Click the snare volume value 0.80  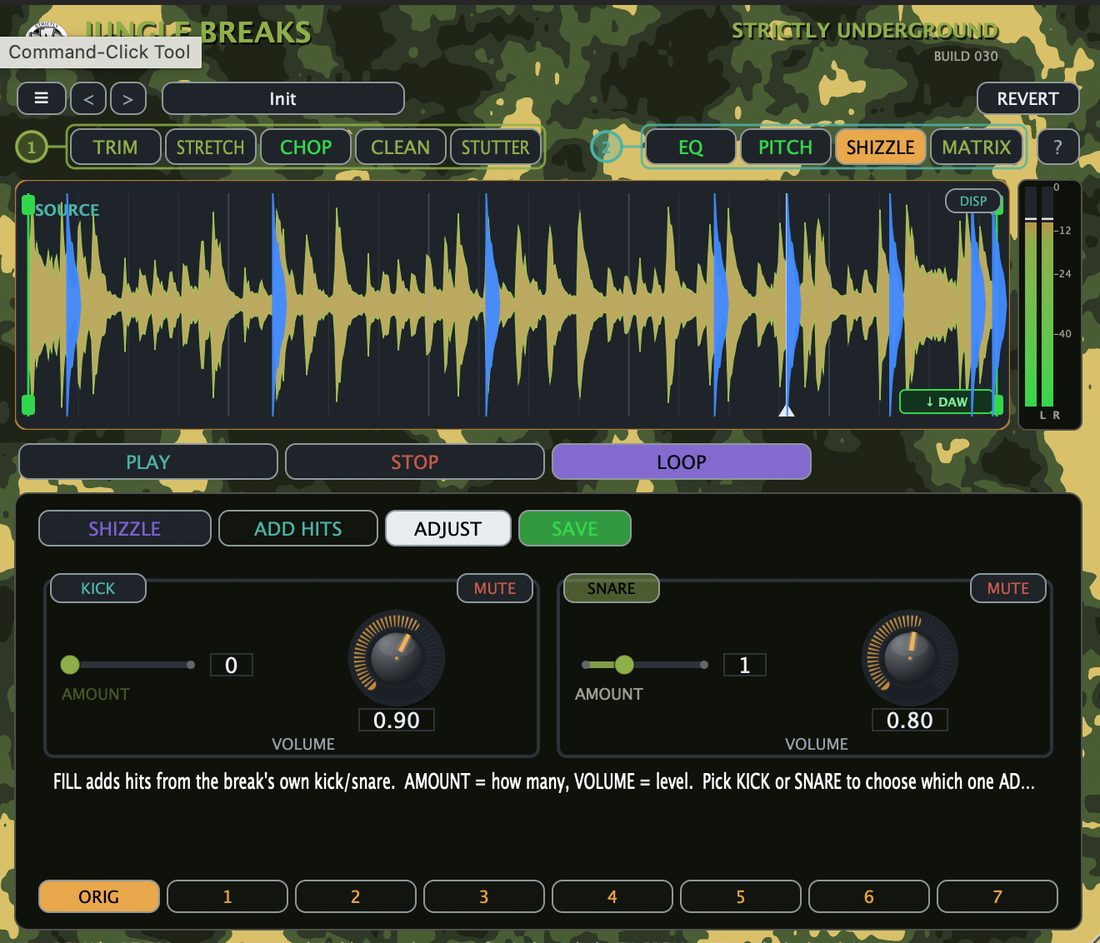tap(910, 720)
